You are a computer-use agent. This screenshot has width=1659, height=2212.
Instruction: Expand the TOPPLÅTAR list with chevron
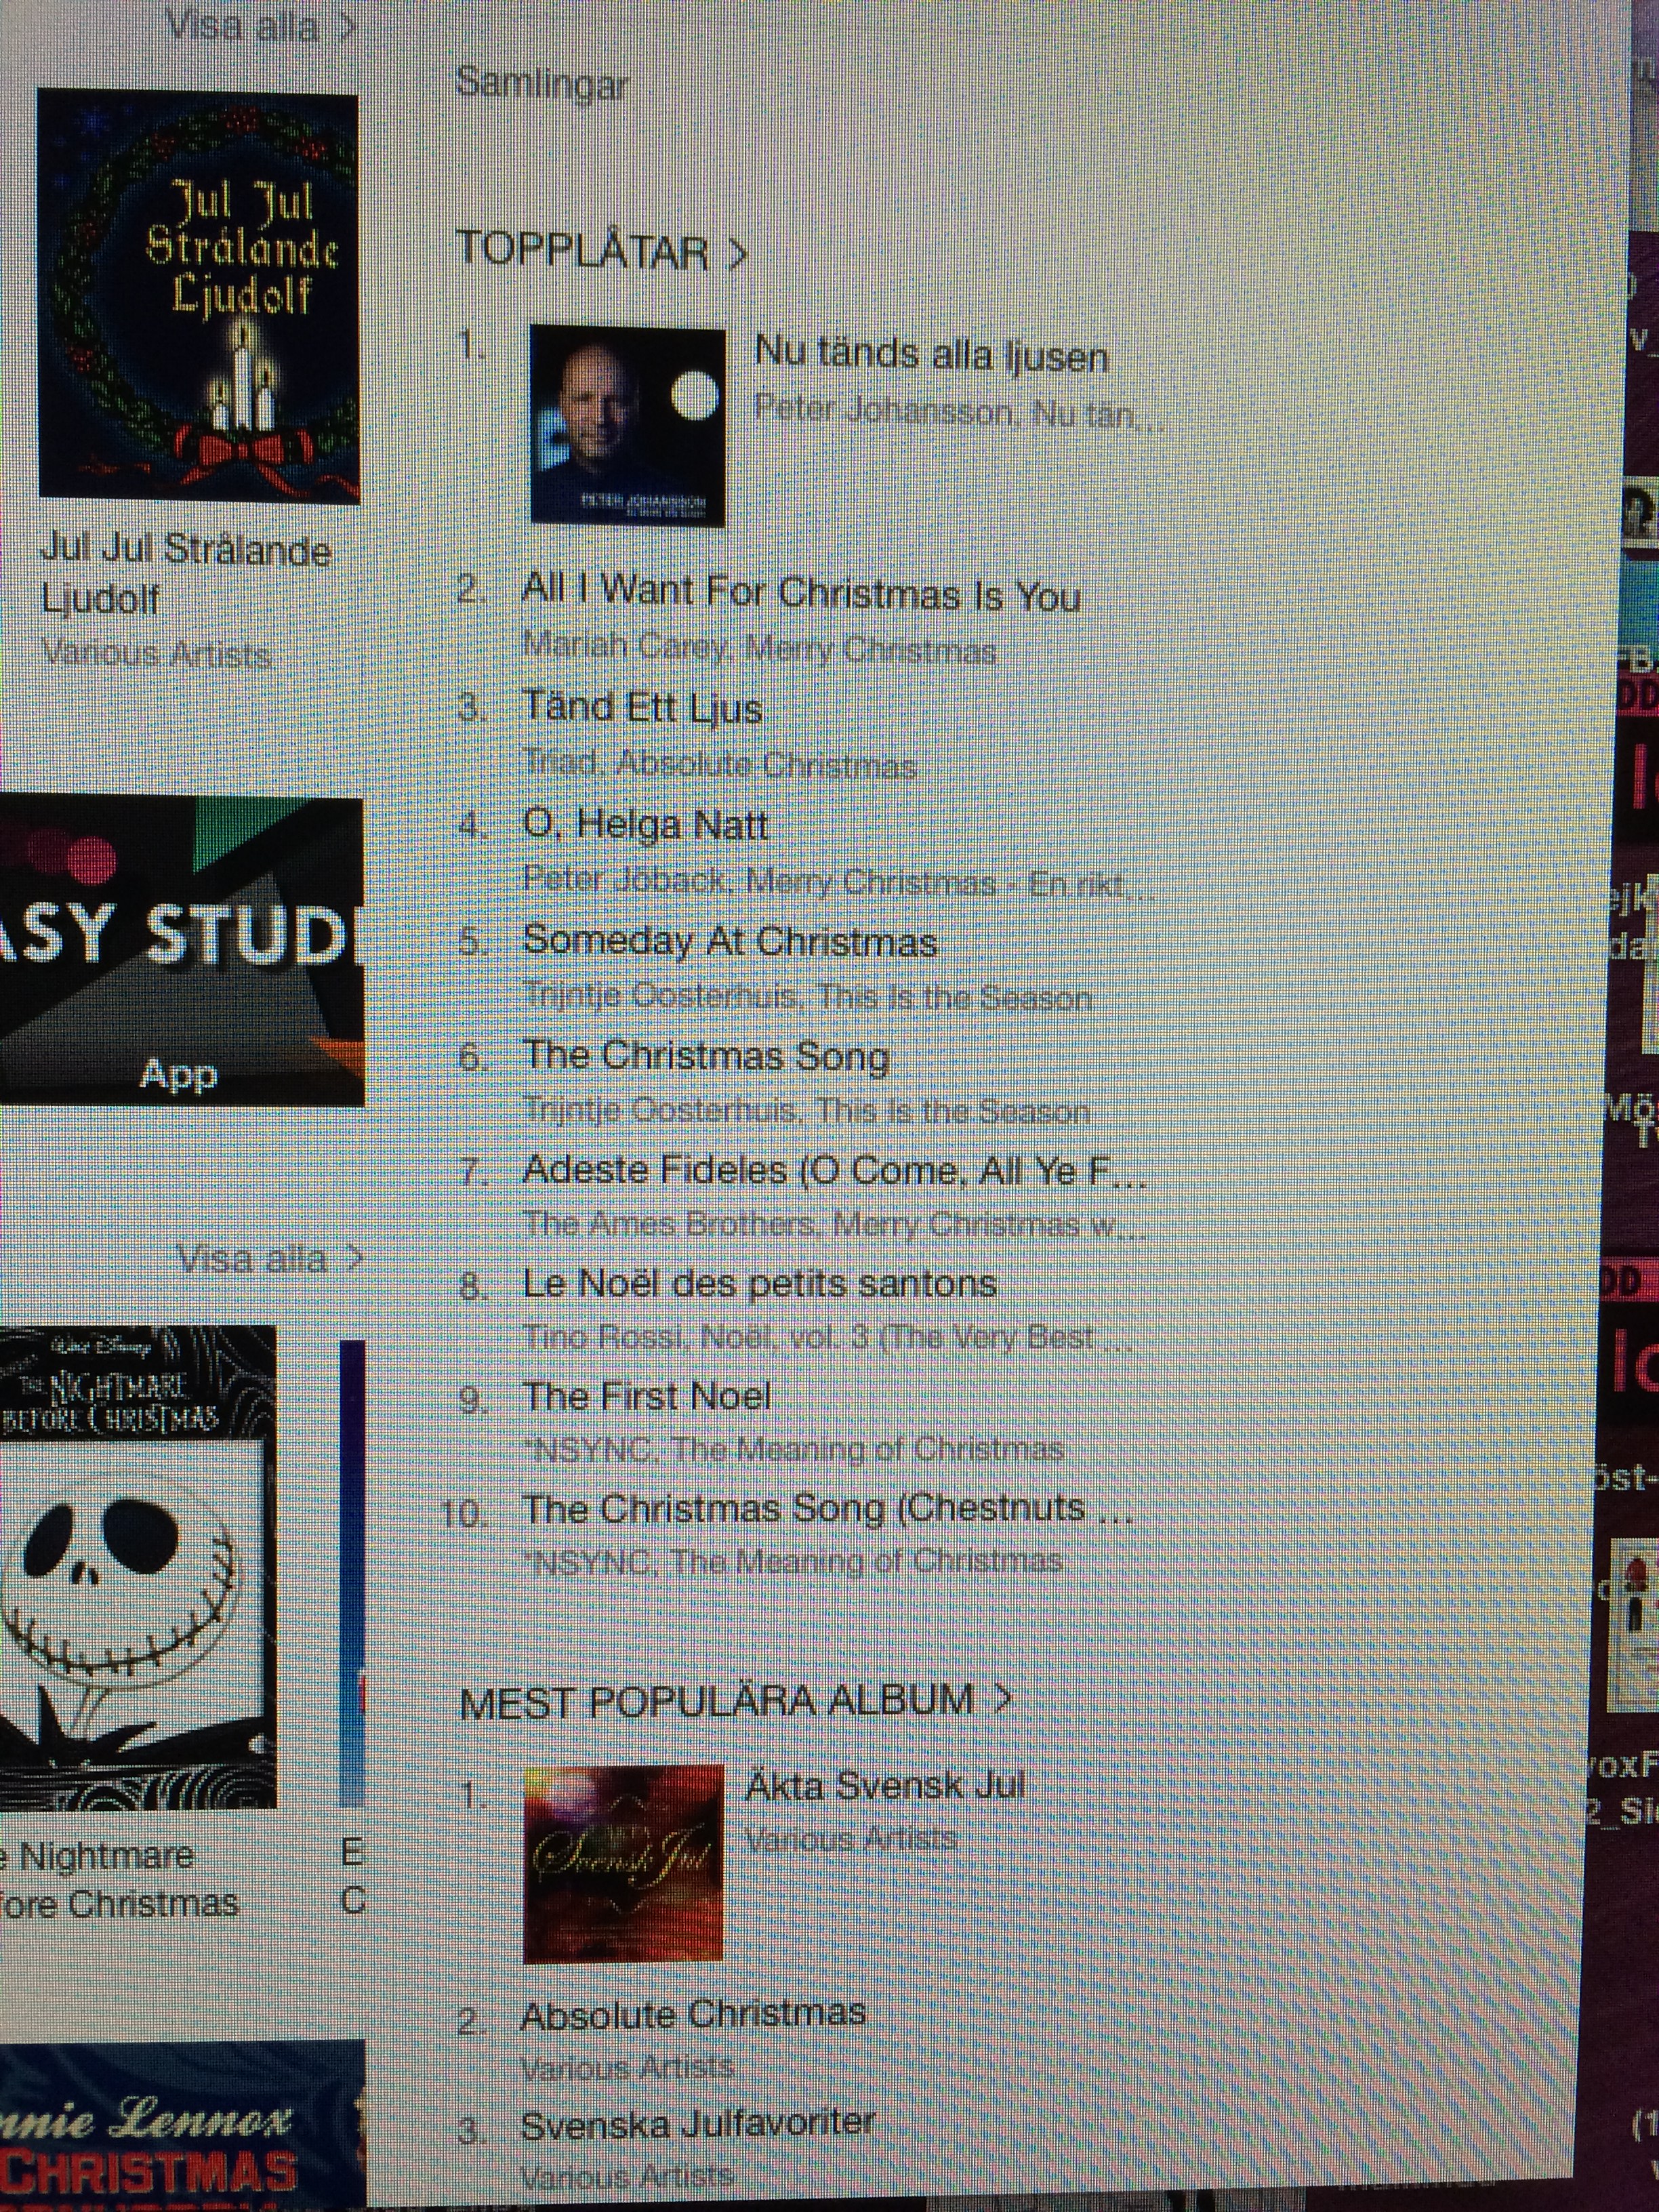602,251
